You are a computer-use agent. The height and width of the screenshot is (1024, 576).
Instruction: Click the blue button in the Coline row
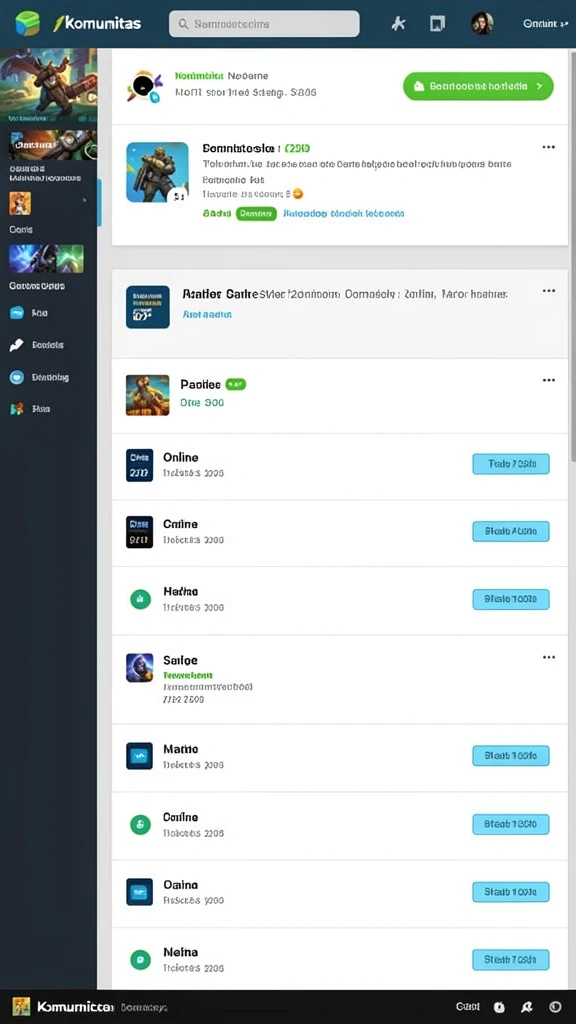(x=511, y=824)
